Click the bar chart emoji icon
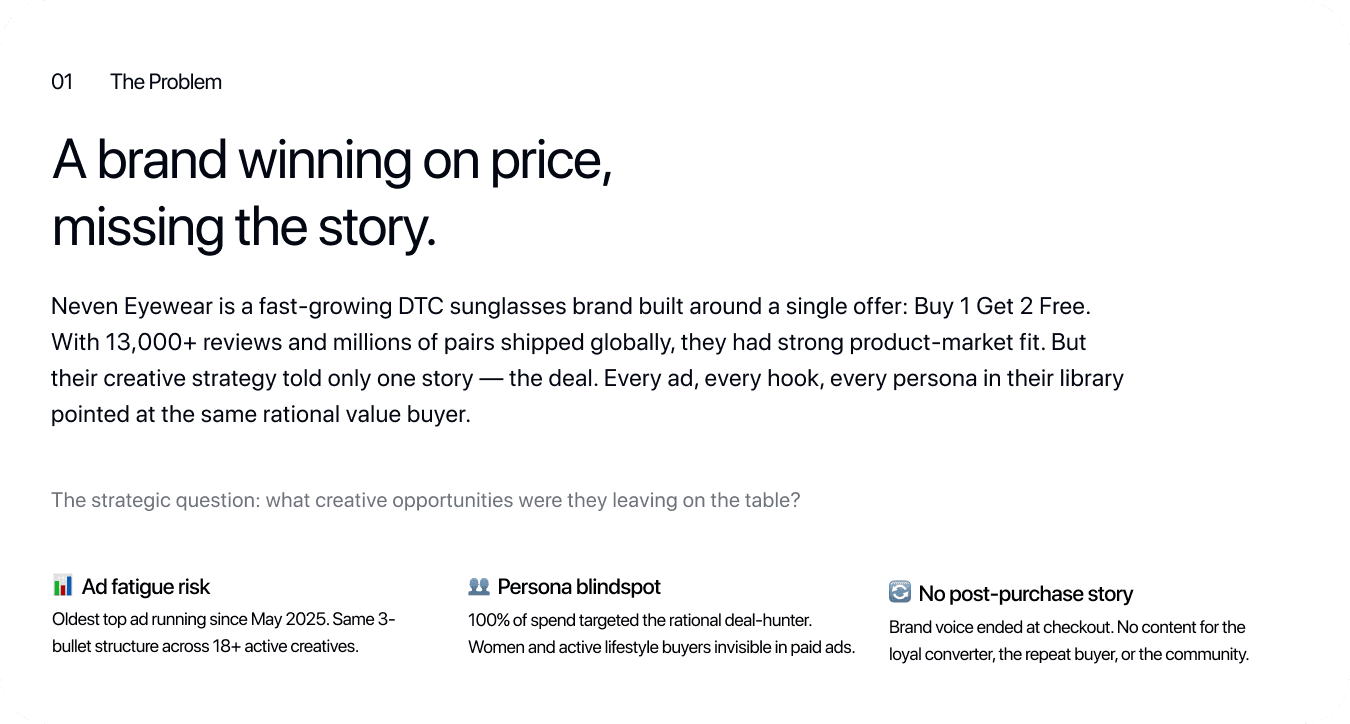 click(63, 586)
